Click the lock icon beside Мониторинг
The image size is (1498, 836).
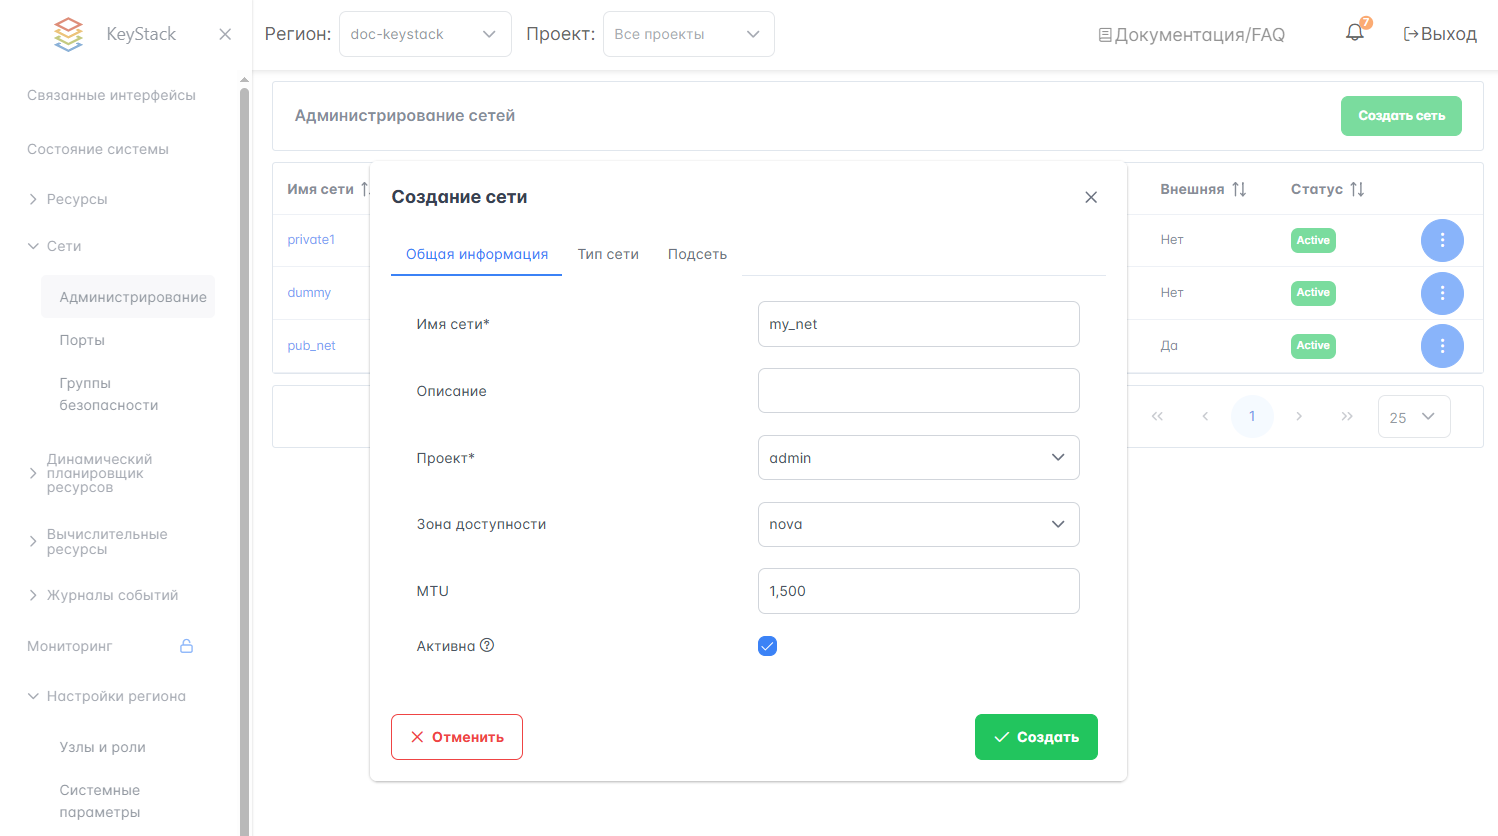point(186,646)
